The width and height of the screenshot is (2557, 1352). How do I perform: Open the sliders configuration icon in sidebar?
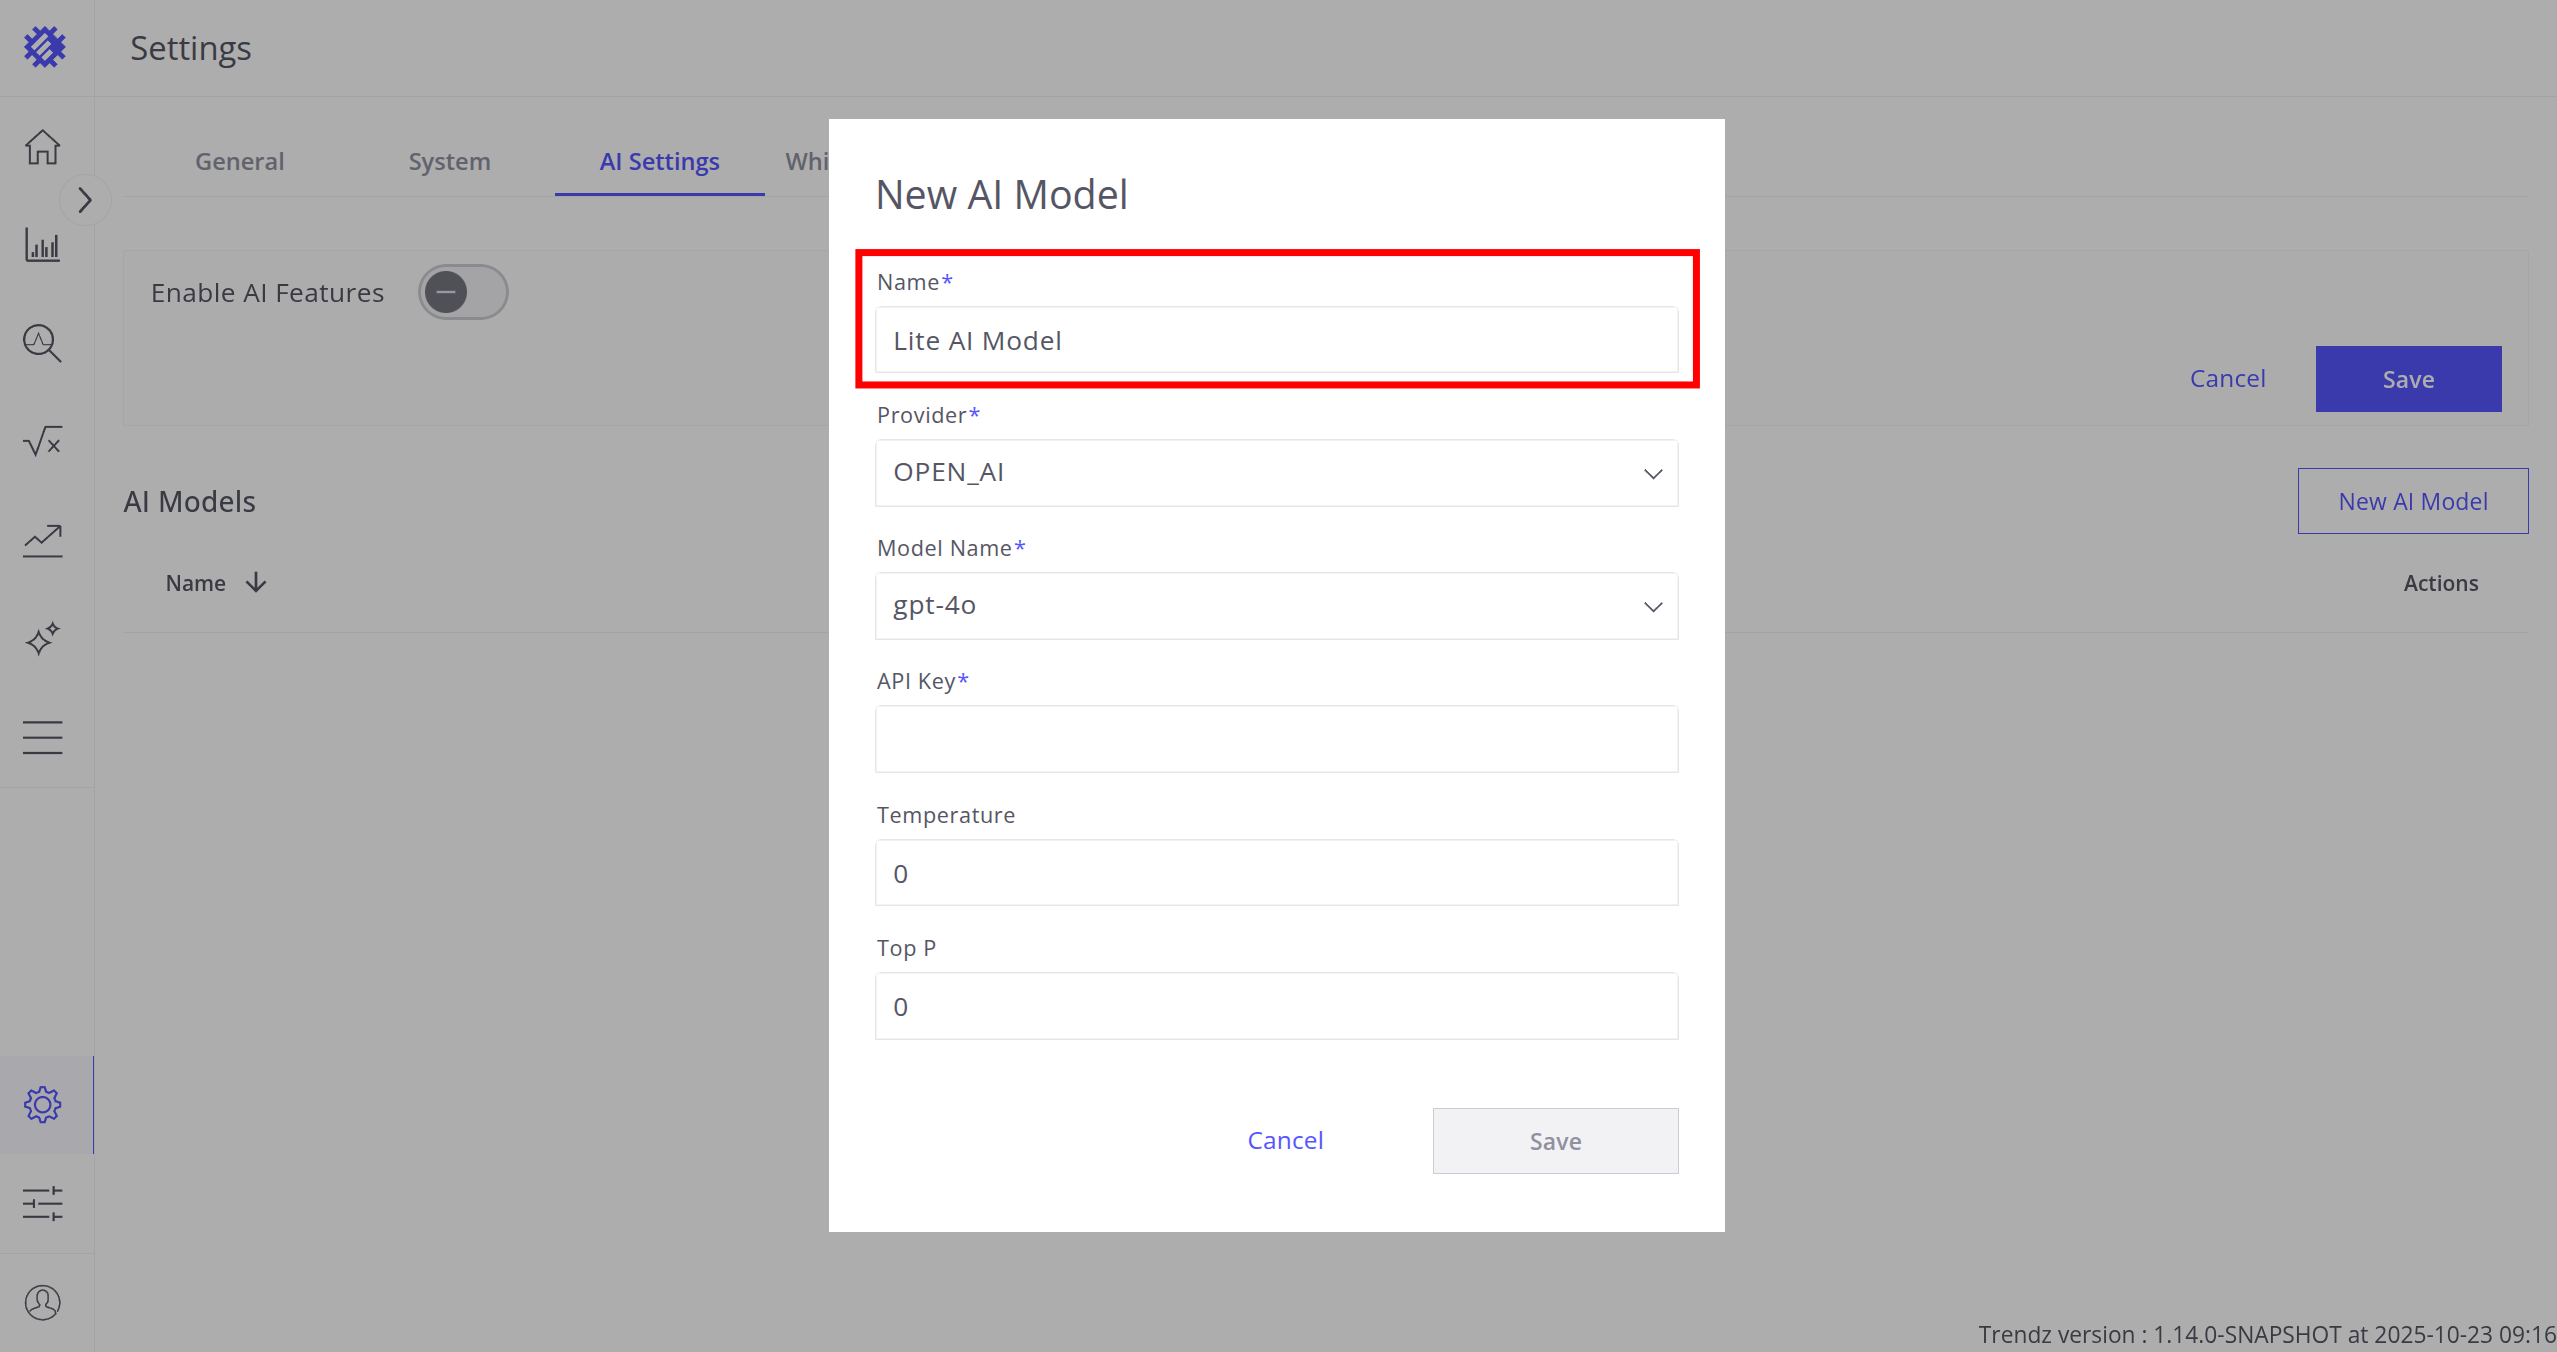coord(43,1203)
